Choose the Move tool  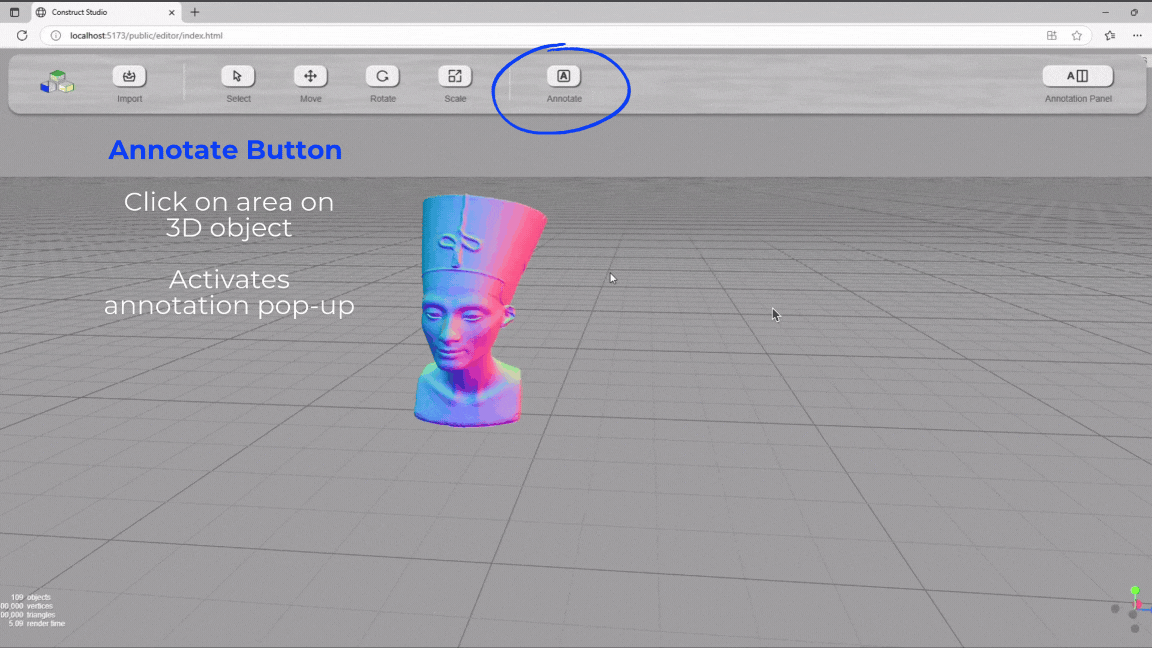tap(311, 76)
